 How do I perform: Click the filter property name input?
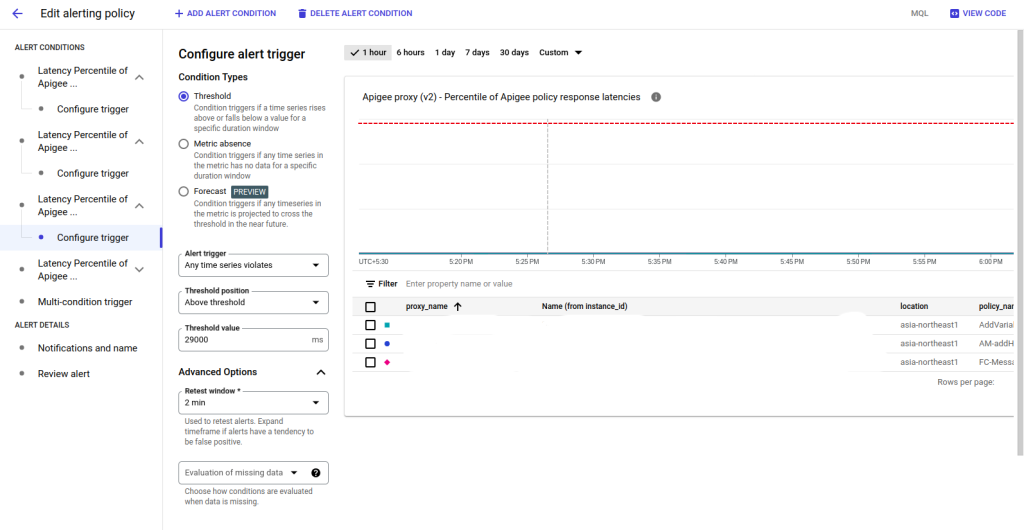[x=459, y=284]
